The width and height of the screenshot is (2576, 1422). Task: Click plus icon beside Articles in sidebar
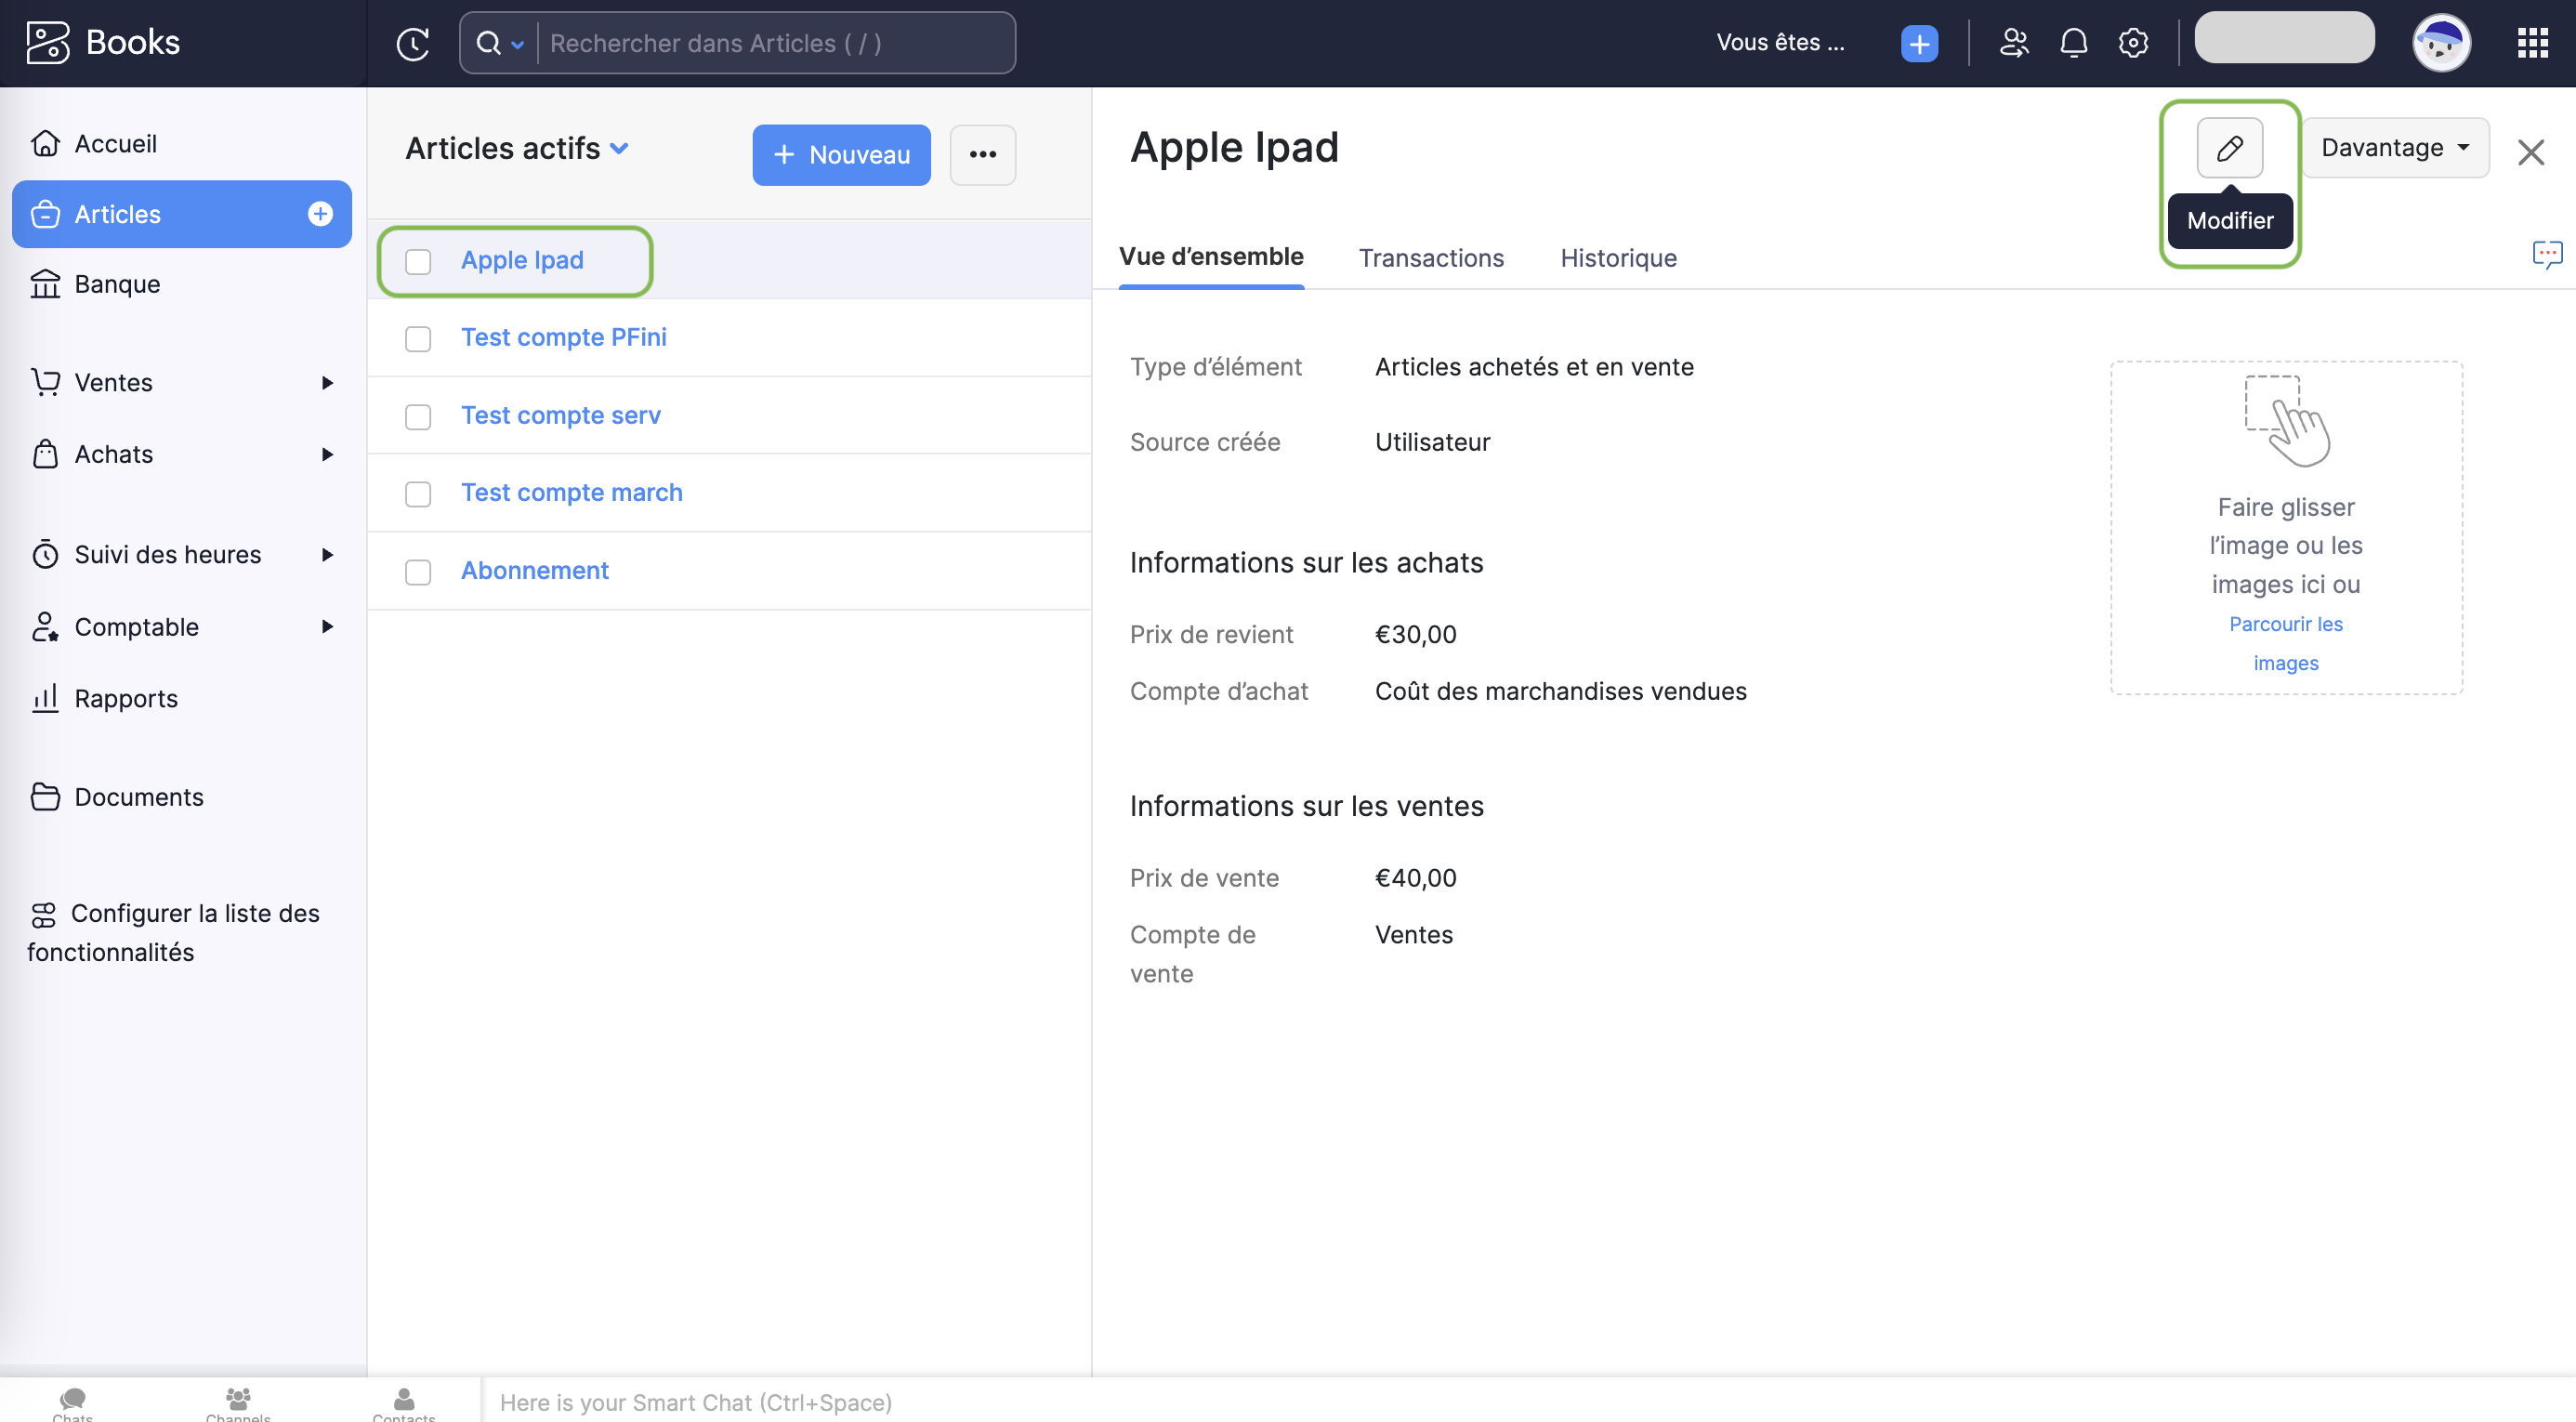coord(320,214)
